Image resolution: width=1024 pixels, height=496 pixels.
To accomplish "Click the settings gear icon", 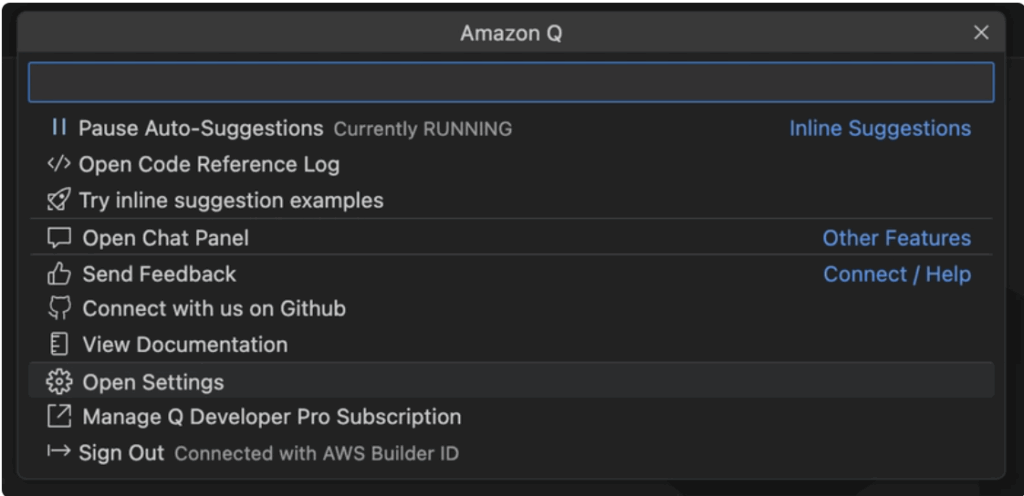I will pyautogui.click(x=60, y=382).
